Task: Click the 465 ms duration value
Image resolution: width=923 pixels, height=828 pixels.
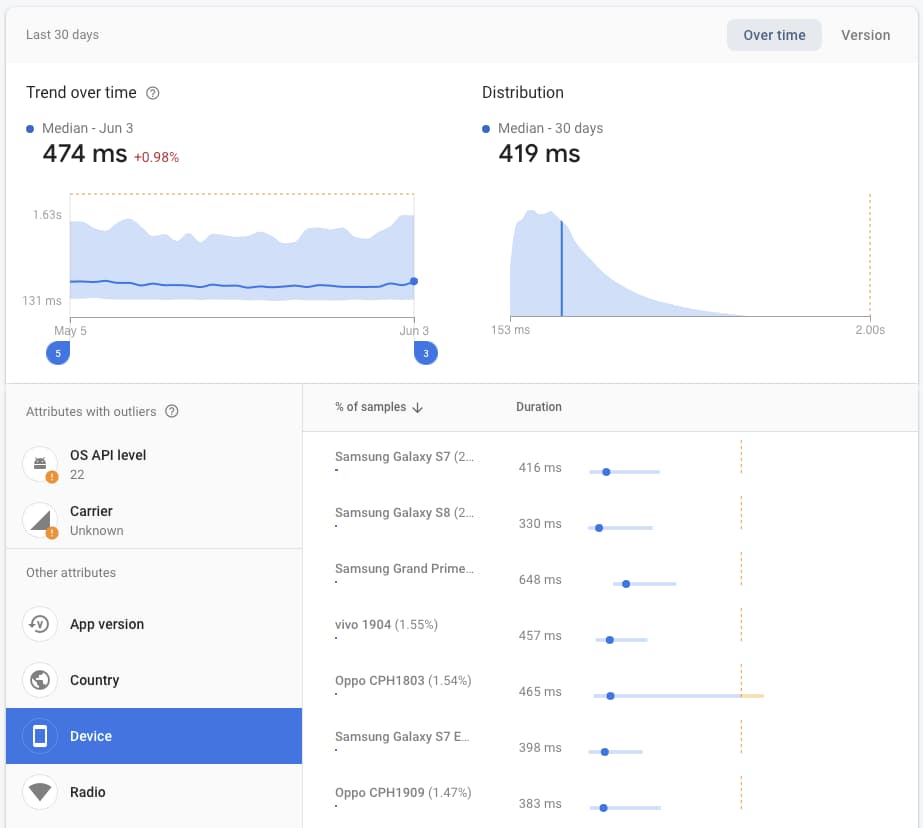Action: pos(540,691)
